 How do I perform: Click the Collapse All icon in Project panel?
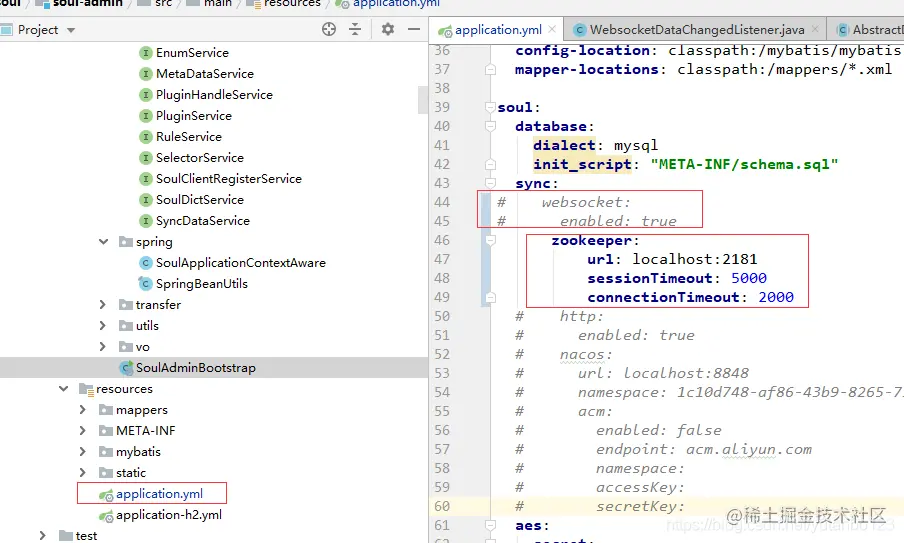click(x=355, y=29)
